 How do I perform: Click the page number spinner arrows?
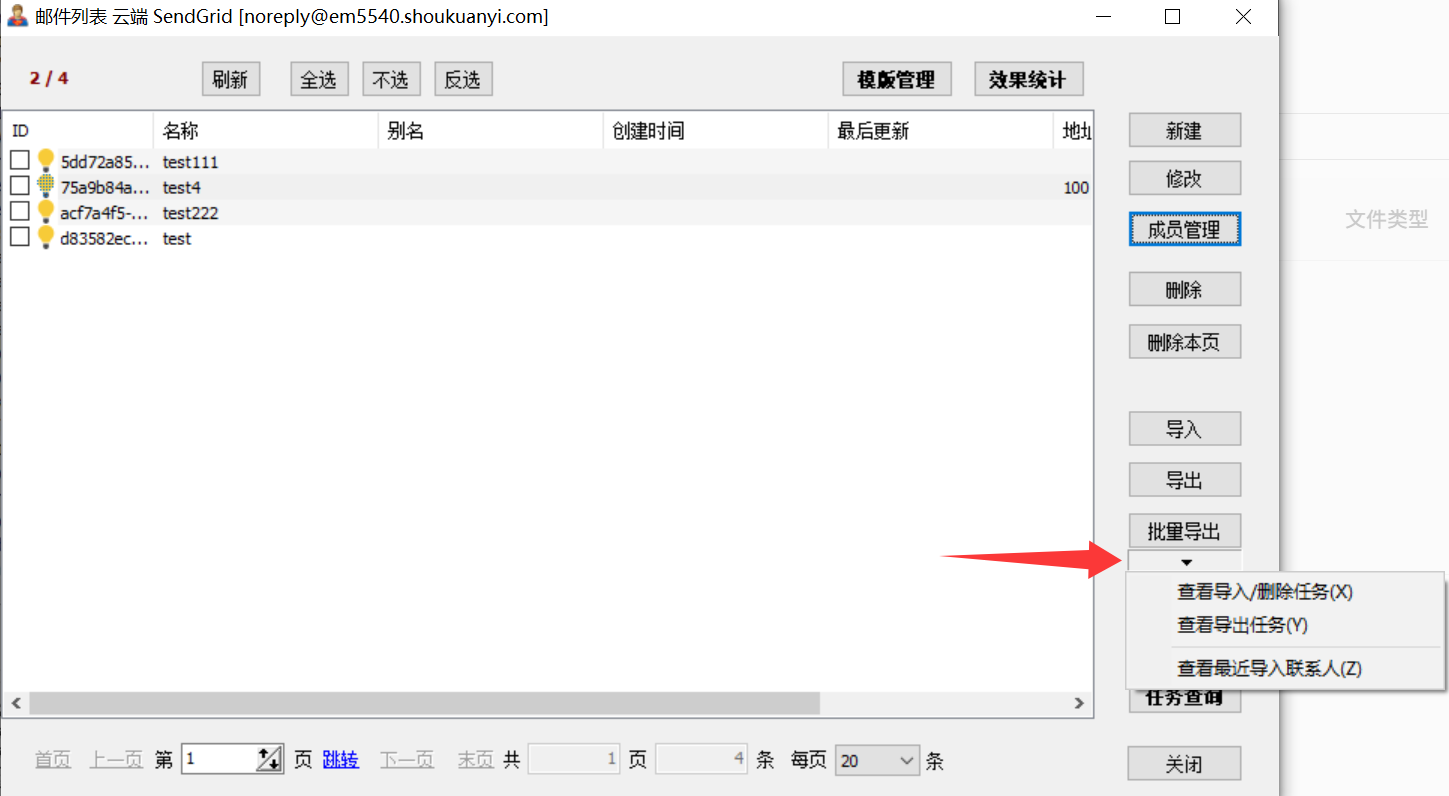coord(269,760)
